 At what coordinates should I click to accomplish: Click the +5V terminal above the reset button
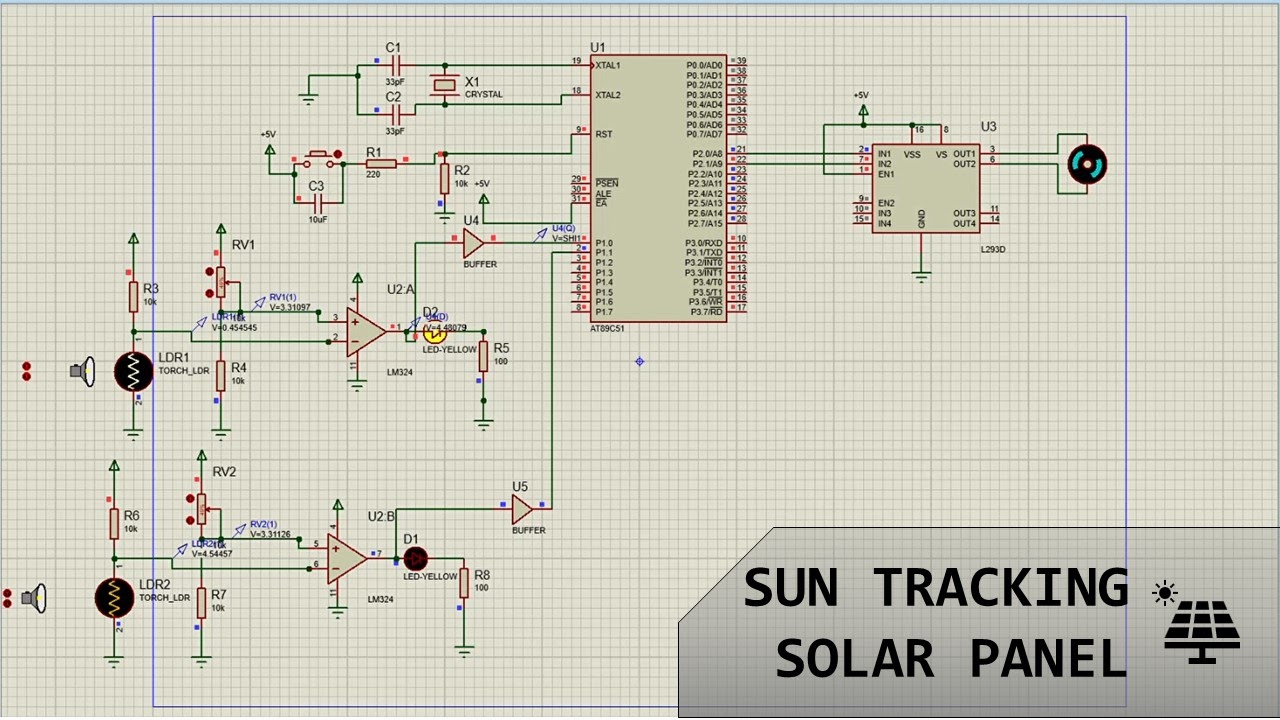tap(268, 149)
